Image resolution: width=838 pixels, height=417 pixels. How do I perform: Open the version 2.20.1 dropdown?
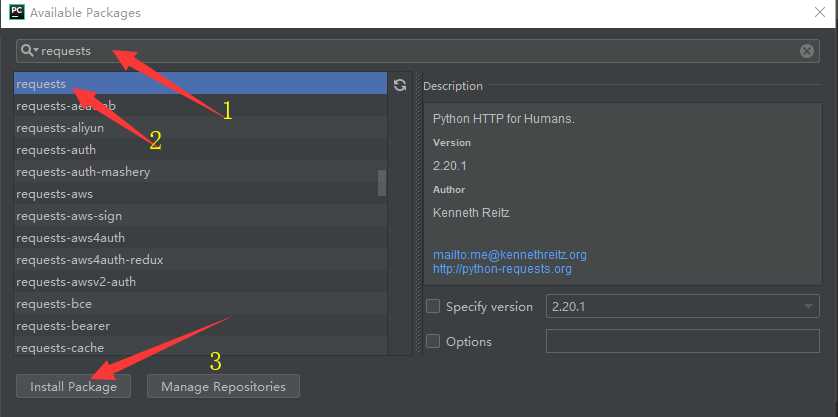682,306
